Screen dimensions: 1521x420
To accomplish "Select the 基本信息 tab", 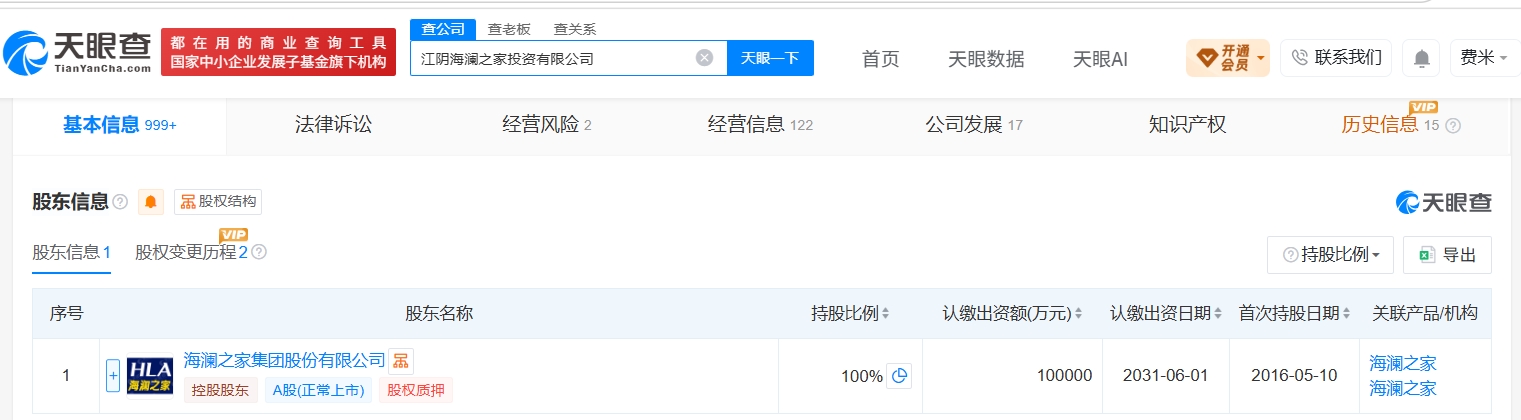I will tap(120, 125).
